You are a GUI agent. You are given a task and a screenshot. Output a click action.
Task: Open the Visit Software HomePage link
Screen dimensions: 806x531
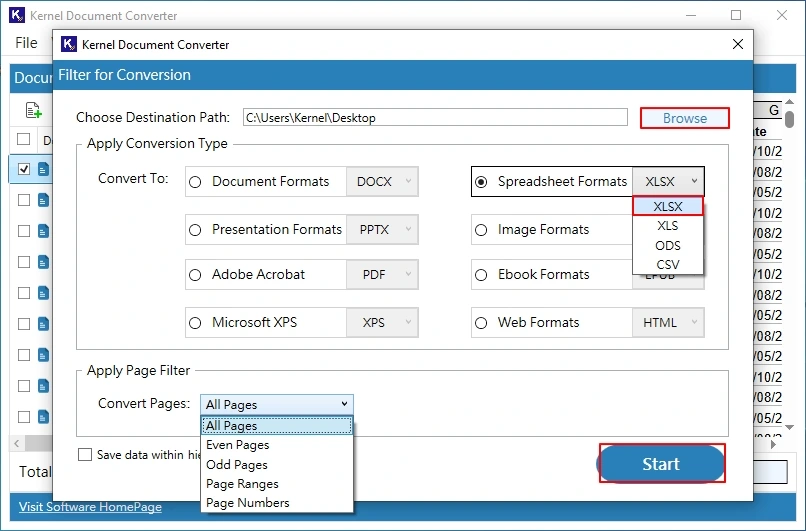(90, 507)
